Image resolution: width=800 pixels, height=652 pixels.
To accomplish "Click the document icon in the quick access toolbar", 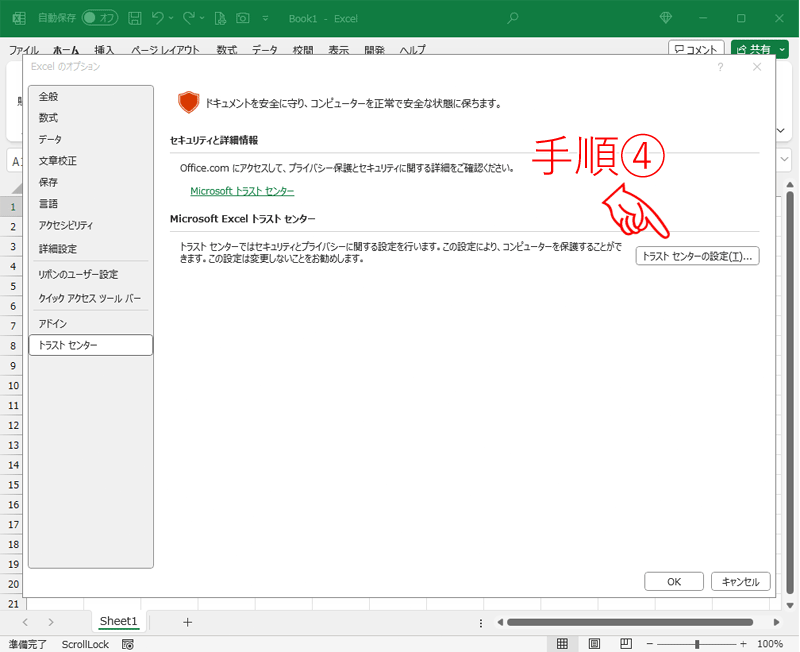I will click(220, 18).
